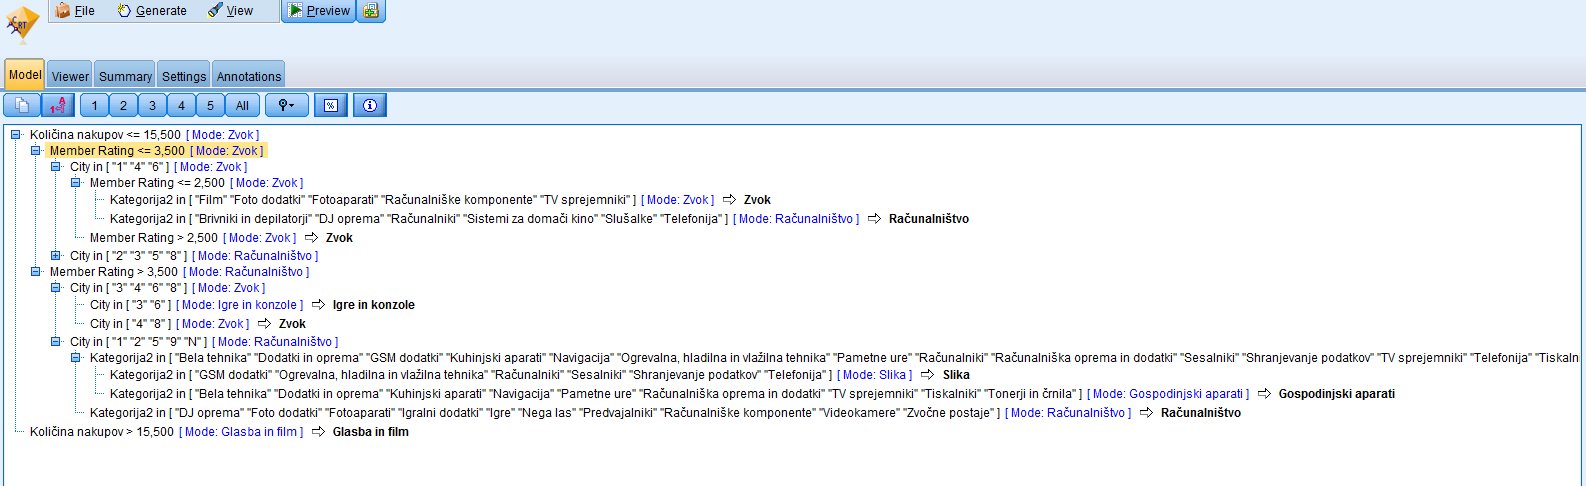1586x486 pixels.
Task: Open the Generate menu
Action: tap(152, 11)
